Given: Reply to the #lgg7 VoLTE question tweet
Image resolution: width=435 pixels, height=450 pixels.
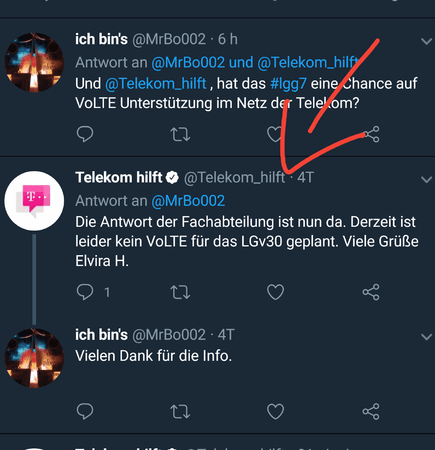Looking at the screenshot, I should pos(85,134).
